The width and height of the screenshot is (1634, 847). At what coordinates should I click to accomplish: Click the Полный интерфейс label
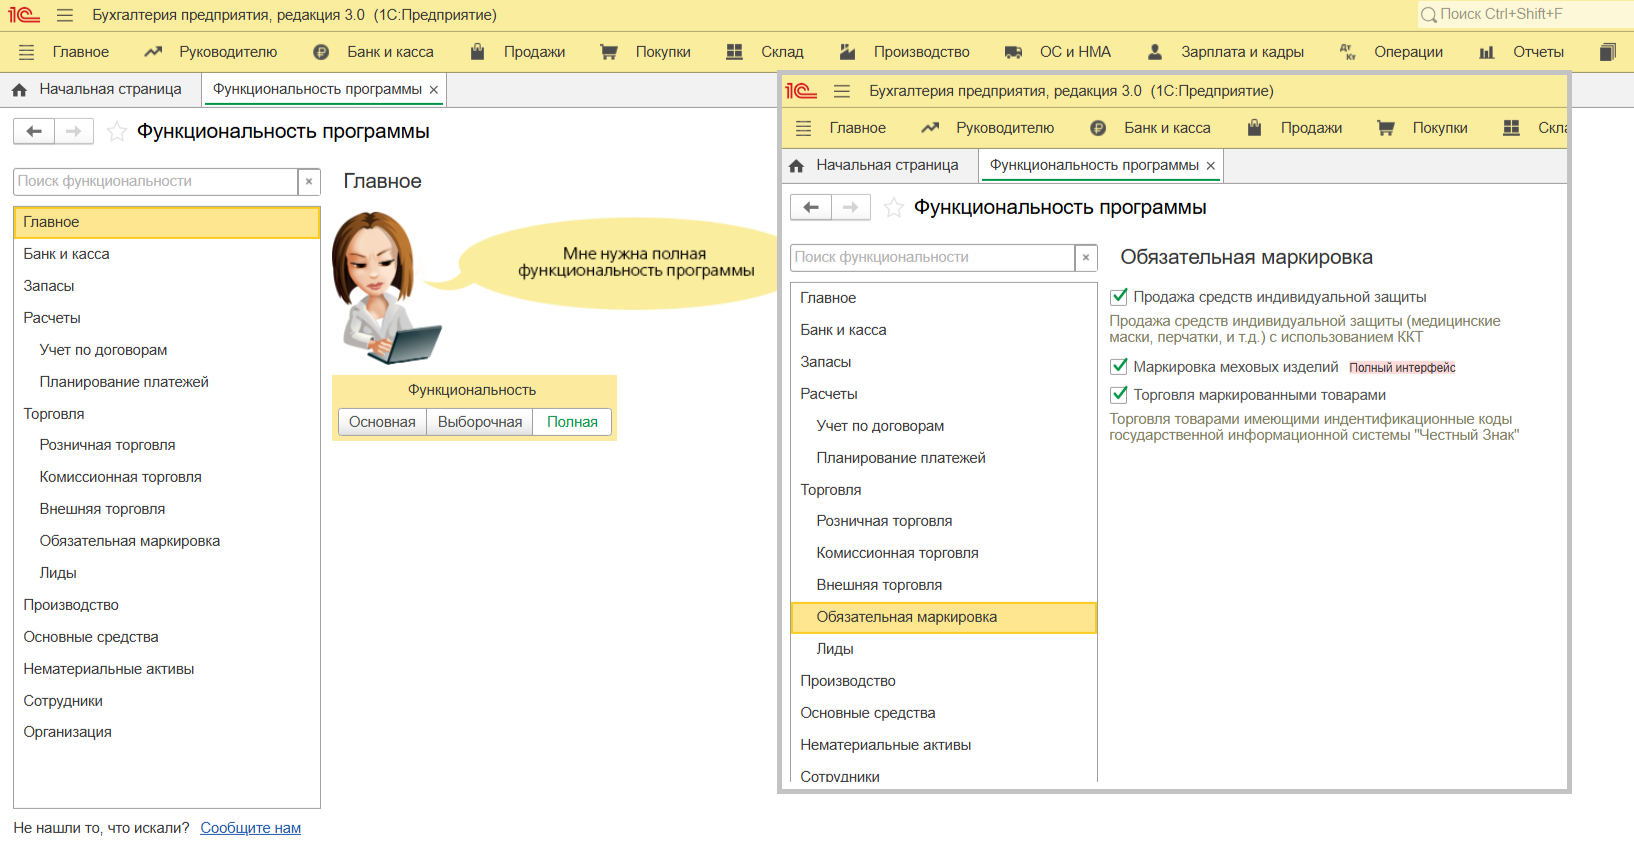pos(1402,368)
